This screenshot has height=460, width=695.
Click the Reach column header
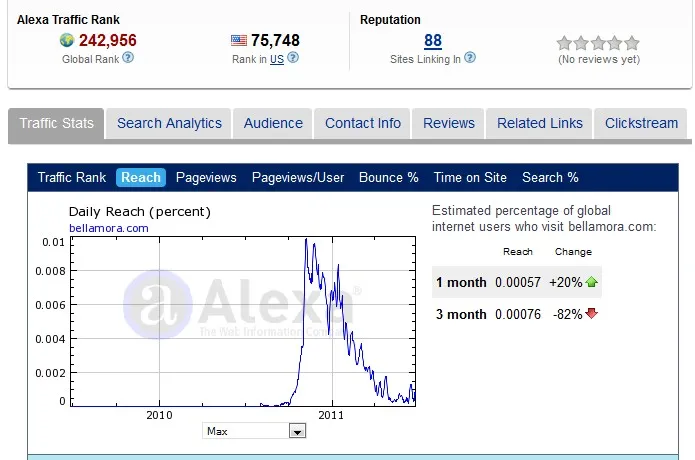518,252
